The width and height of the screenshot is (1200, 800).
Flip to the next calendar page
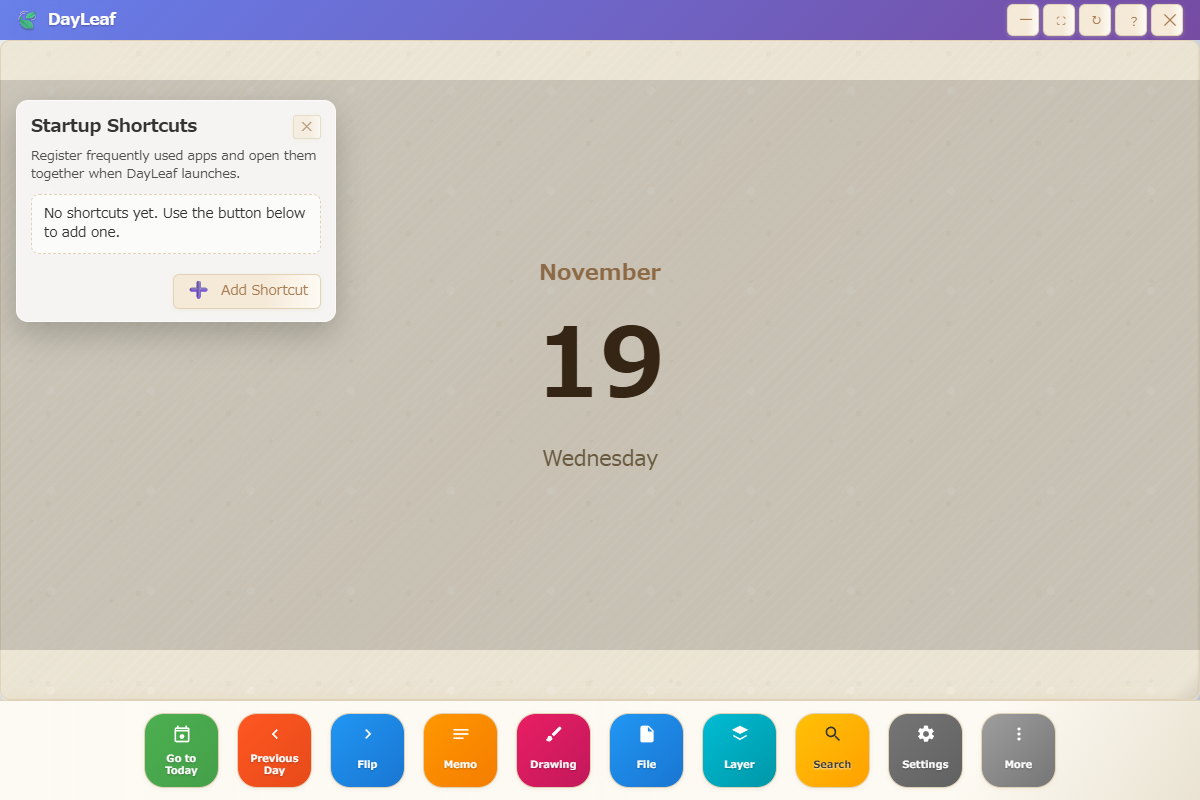[x=367, y=750]
